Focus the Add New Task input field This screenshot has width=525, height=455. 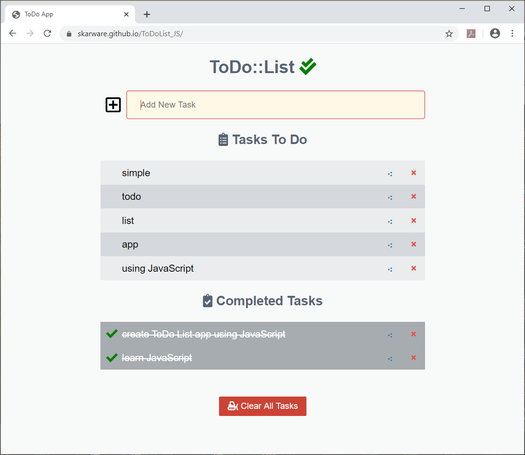(276, 105)
